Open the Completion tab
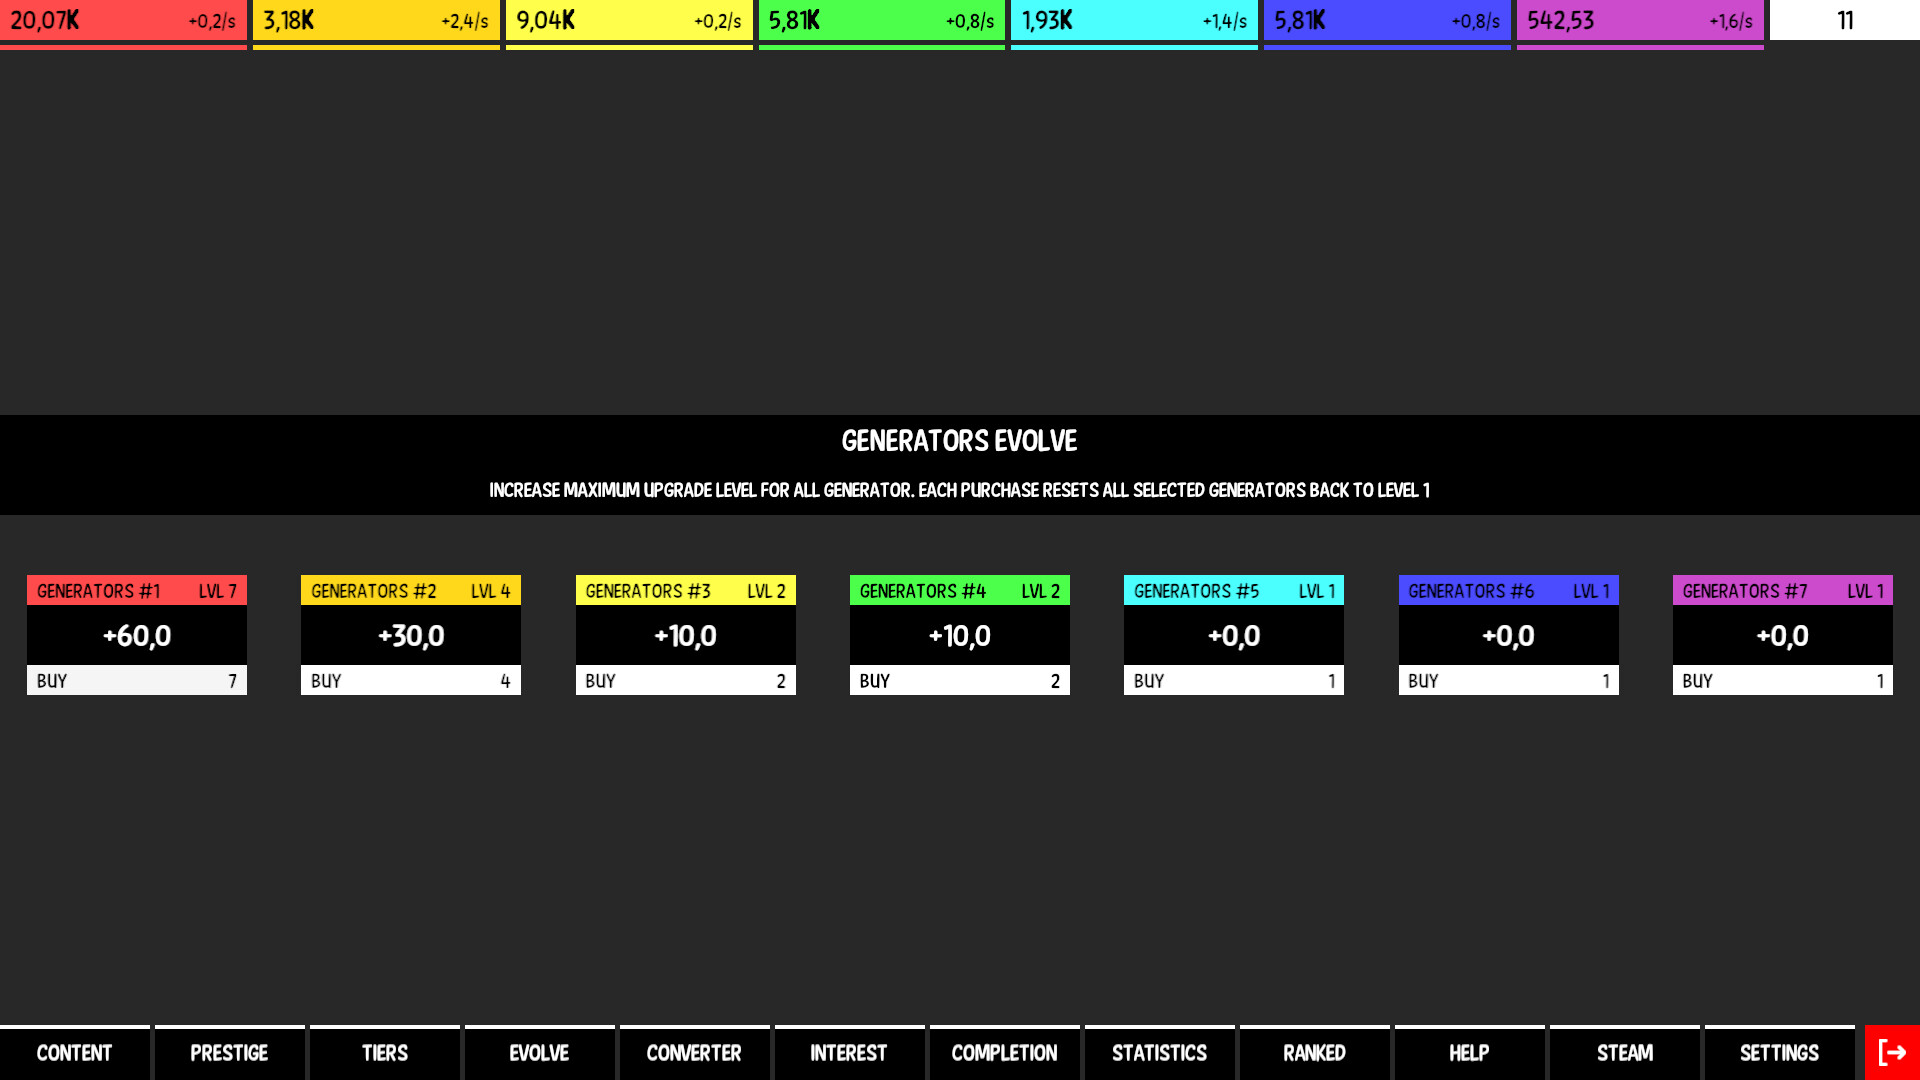 1005,1052
